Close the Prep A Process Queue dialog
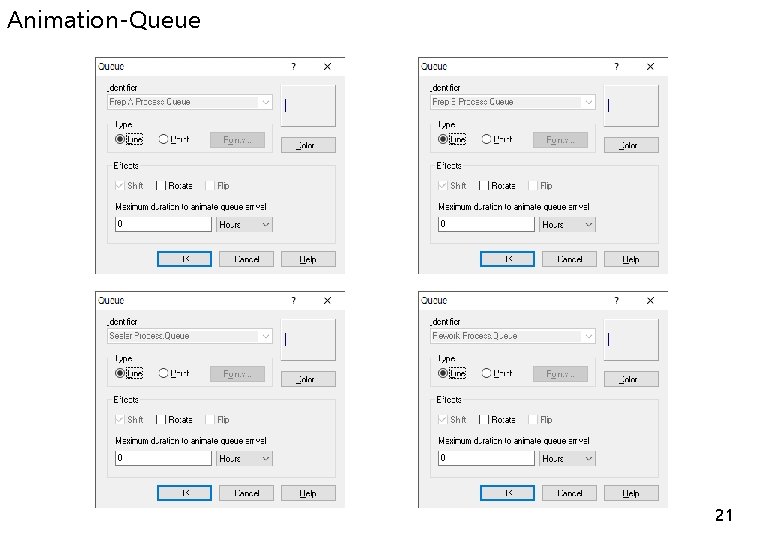 327,66
